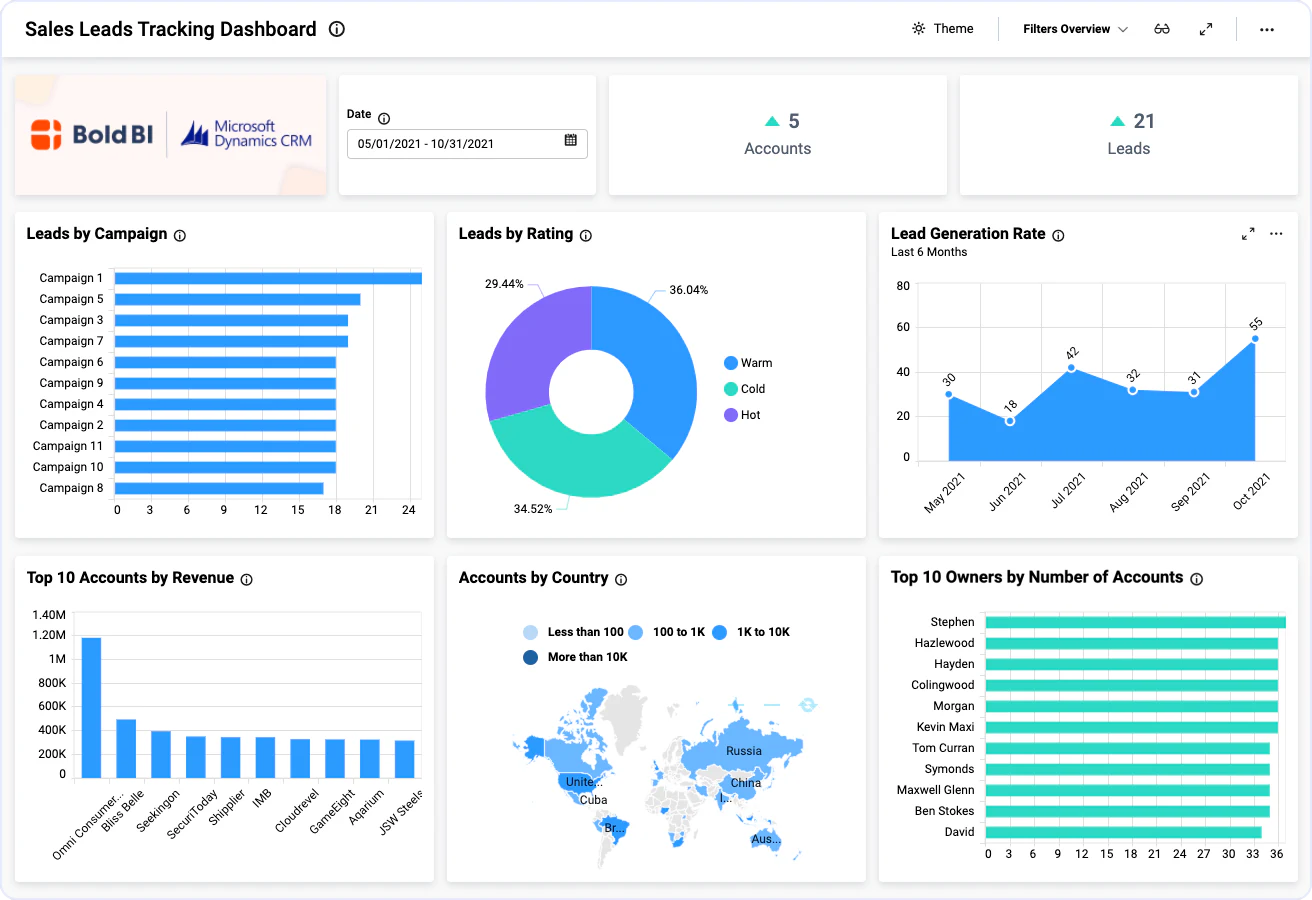Click Russia on the world map
This screenshot has height=900, width=1312.
744,751
